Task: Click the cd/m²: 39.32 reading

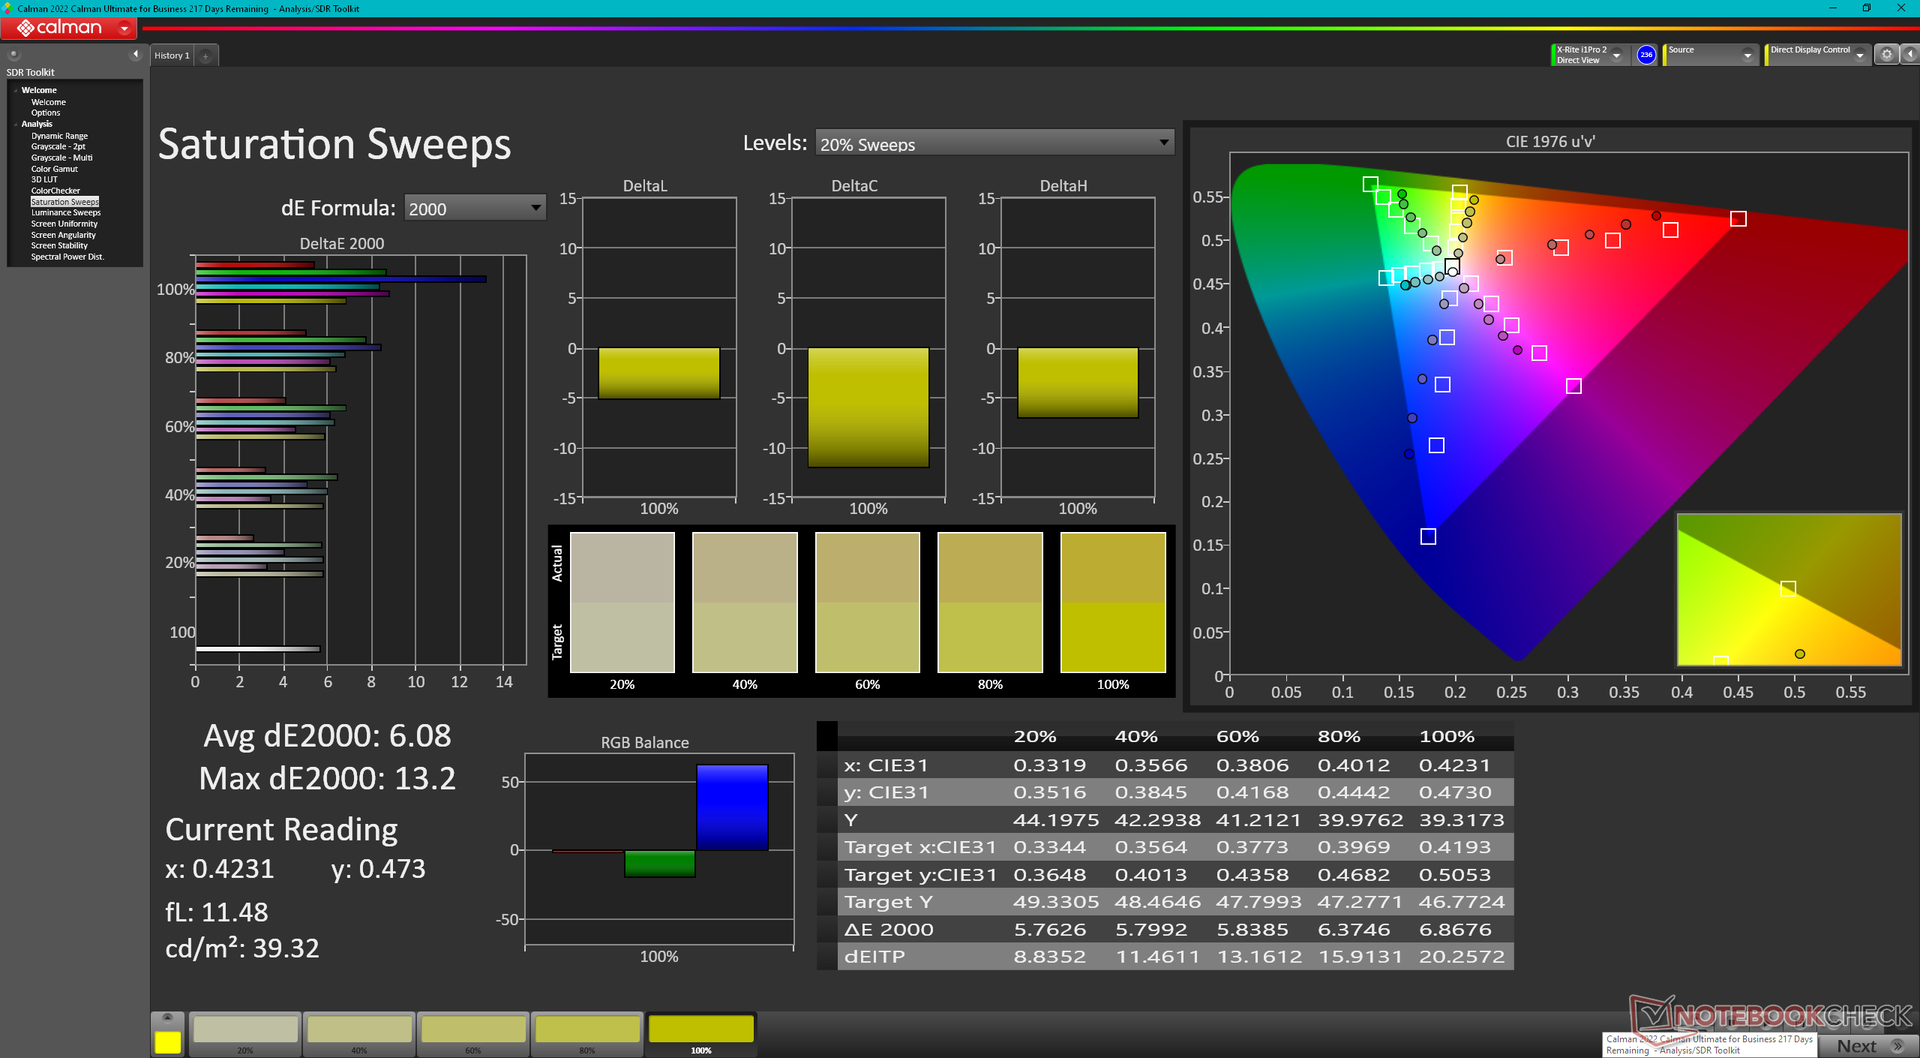Action: click(x=242, y=948)
